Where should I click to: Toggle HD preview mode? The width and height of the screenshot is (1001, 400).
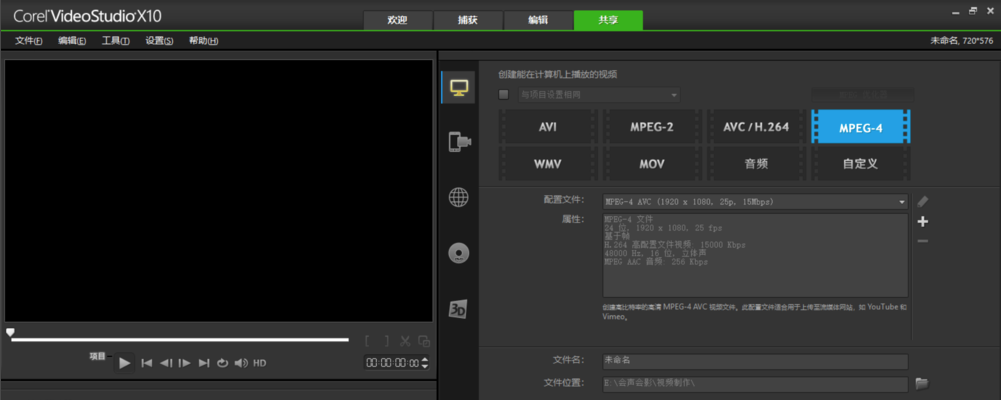[x=259, y=363]
